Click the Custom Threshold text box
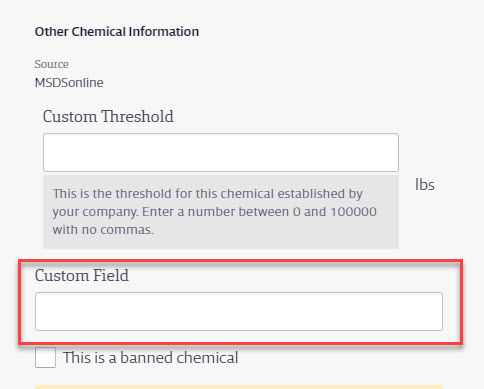The height and width of the screenshot is (389, 484). (221, 153)
